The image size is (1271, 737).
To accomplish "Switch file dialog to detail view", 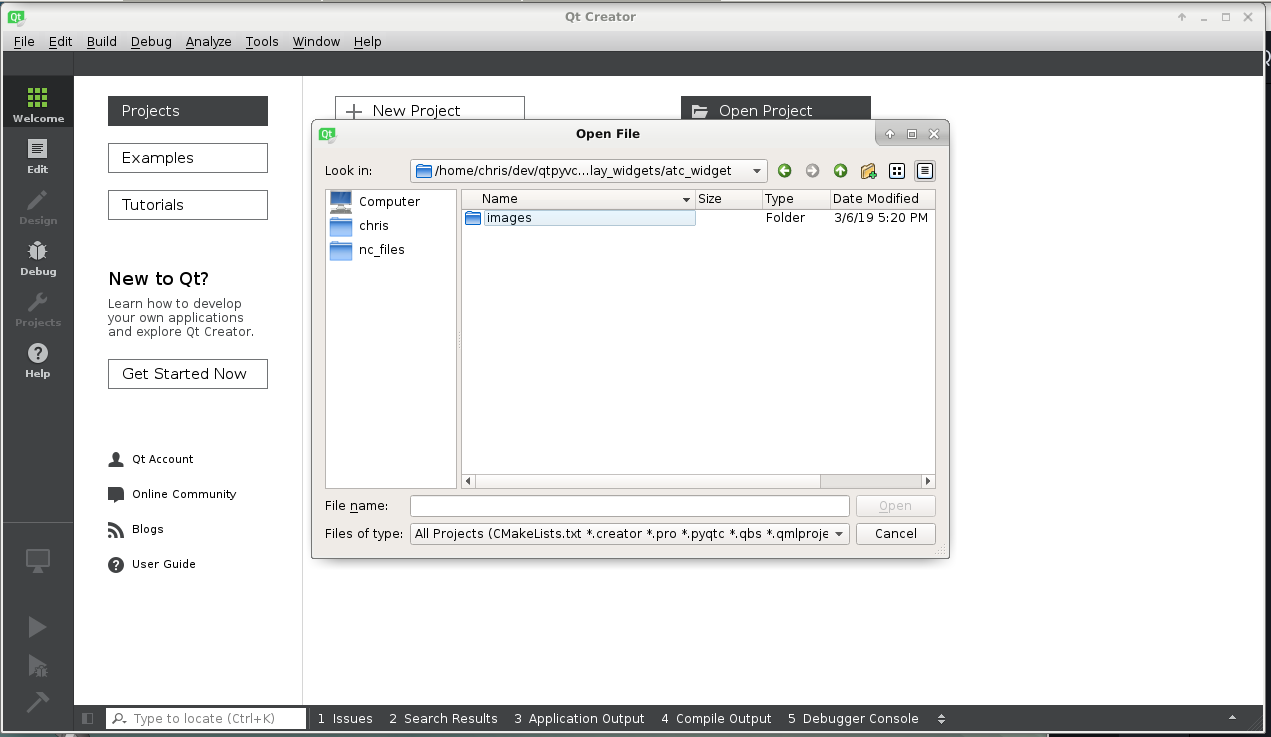I will click(x=925, y=171).
